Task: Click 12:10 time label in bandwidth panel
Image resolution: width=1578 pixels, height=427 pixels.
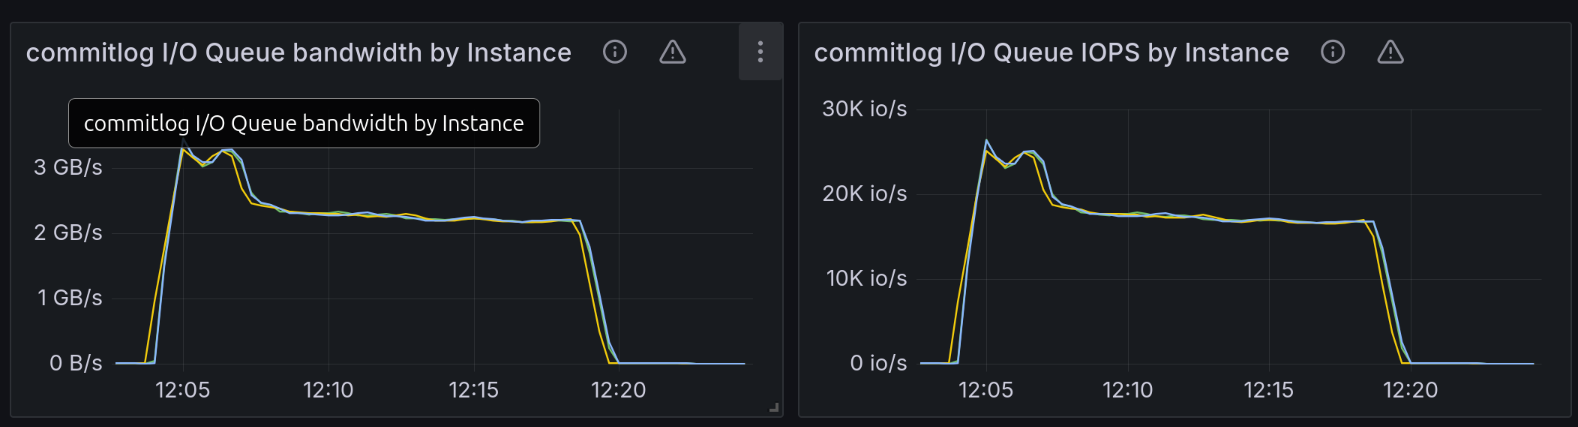Action: click(328, 390)
